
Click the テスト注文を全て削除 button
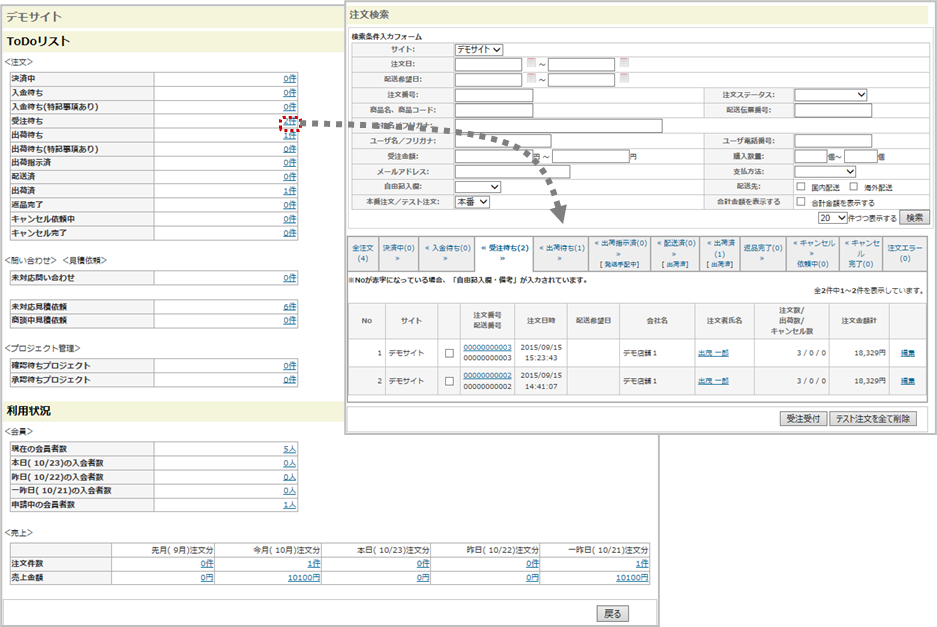click(872, 419)
